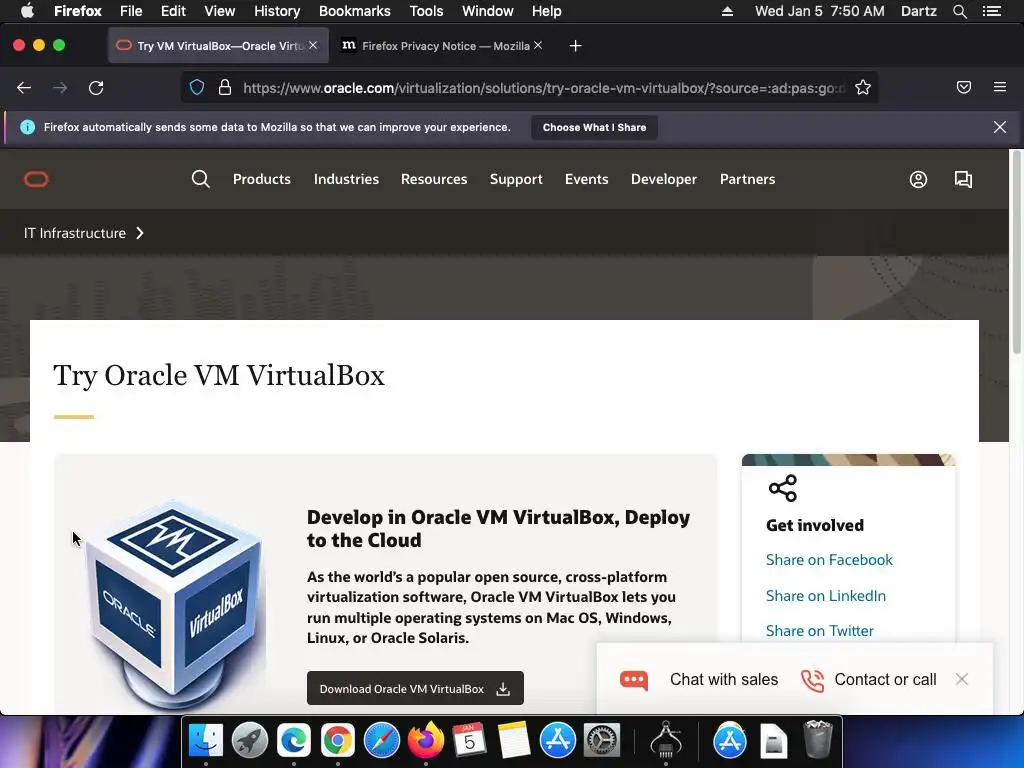This screenshot has height=768, width=1024.
Task: Open the Support navigation menu
Action: click(x=516, y=179)
